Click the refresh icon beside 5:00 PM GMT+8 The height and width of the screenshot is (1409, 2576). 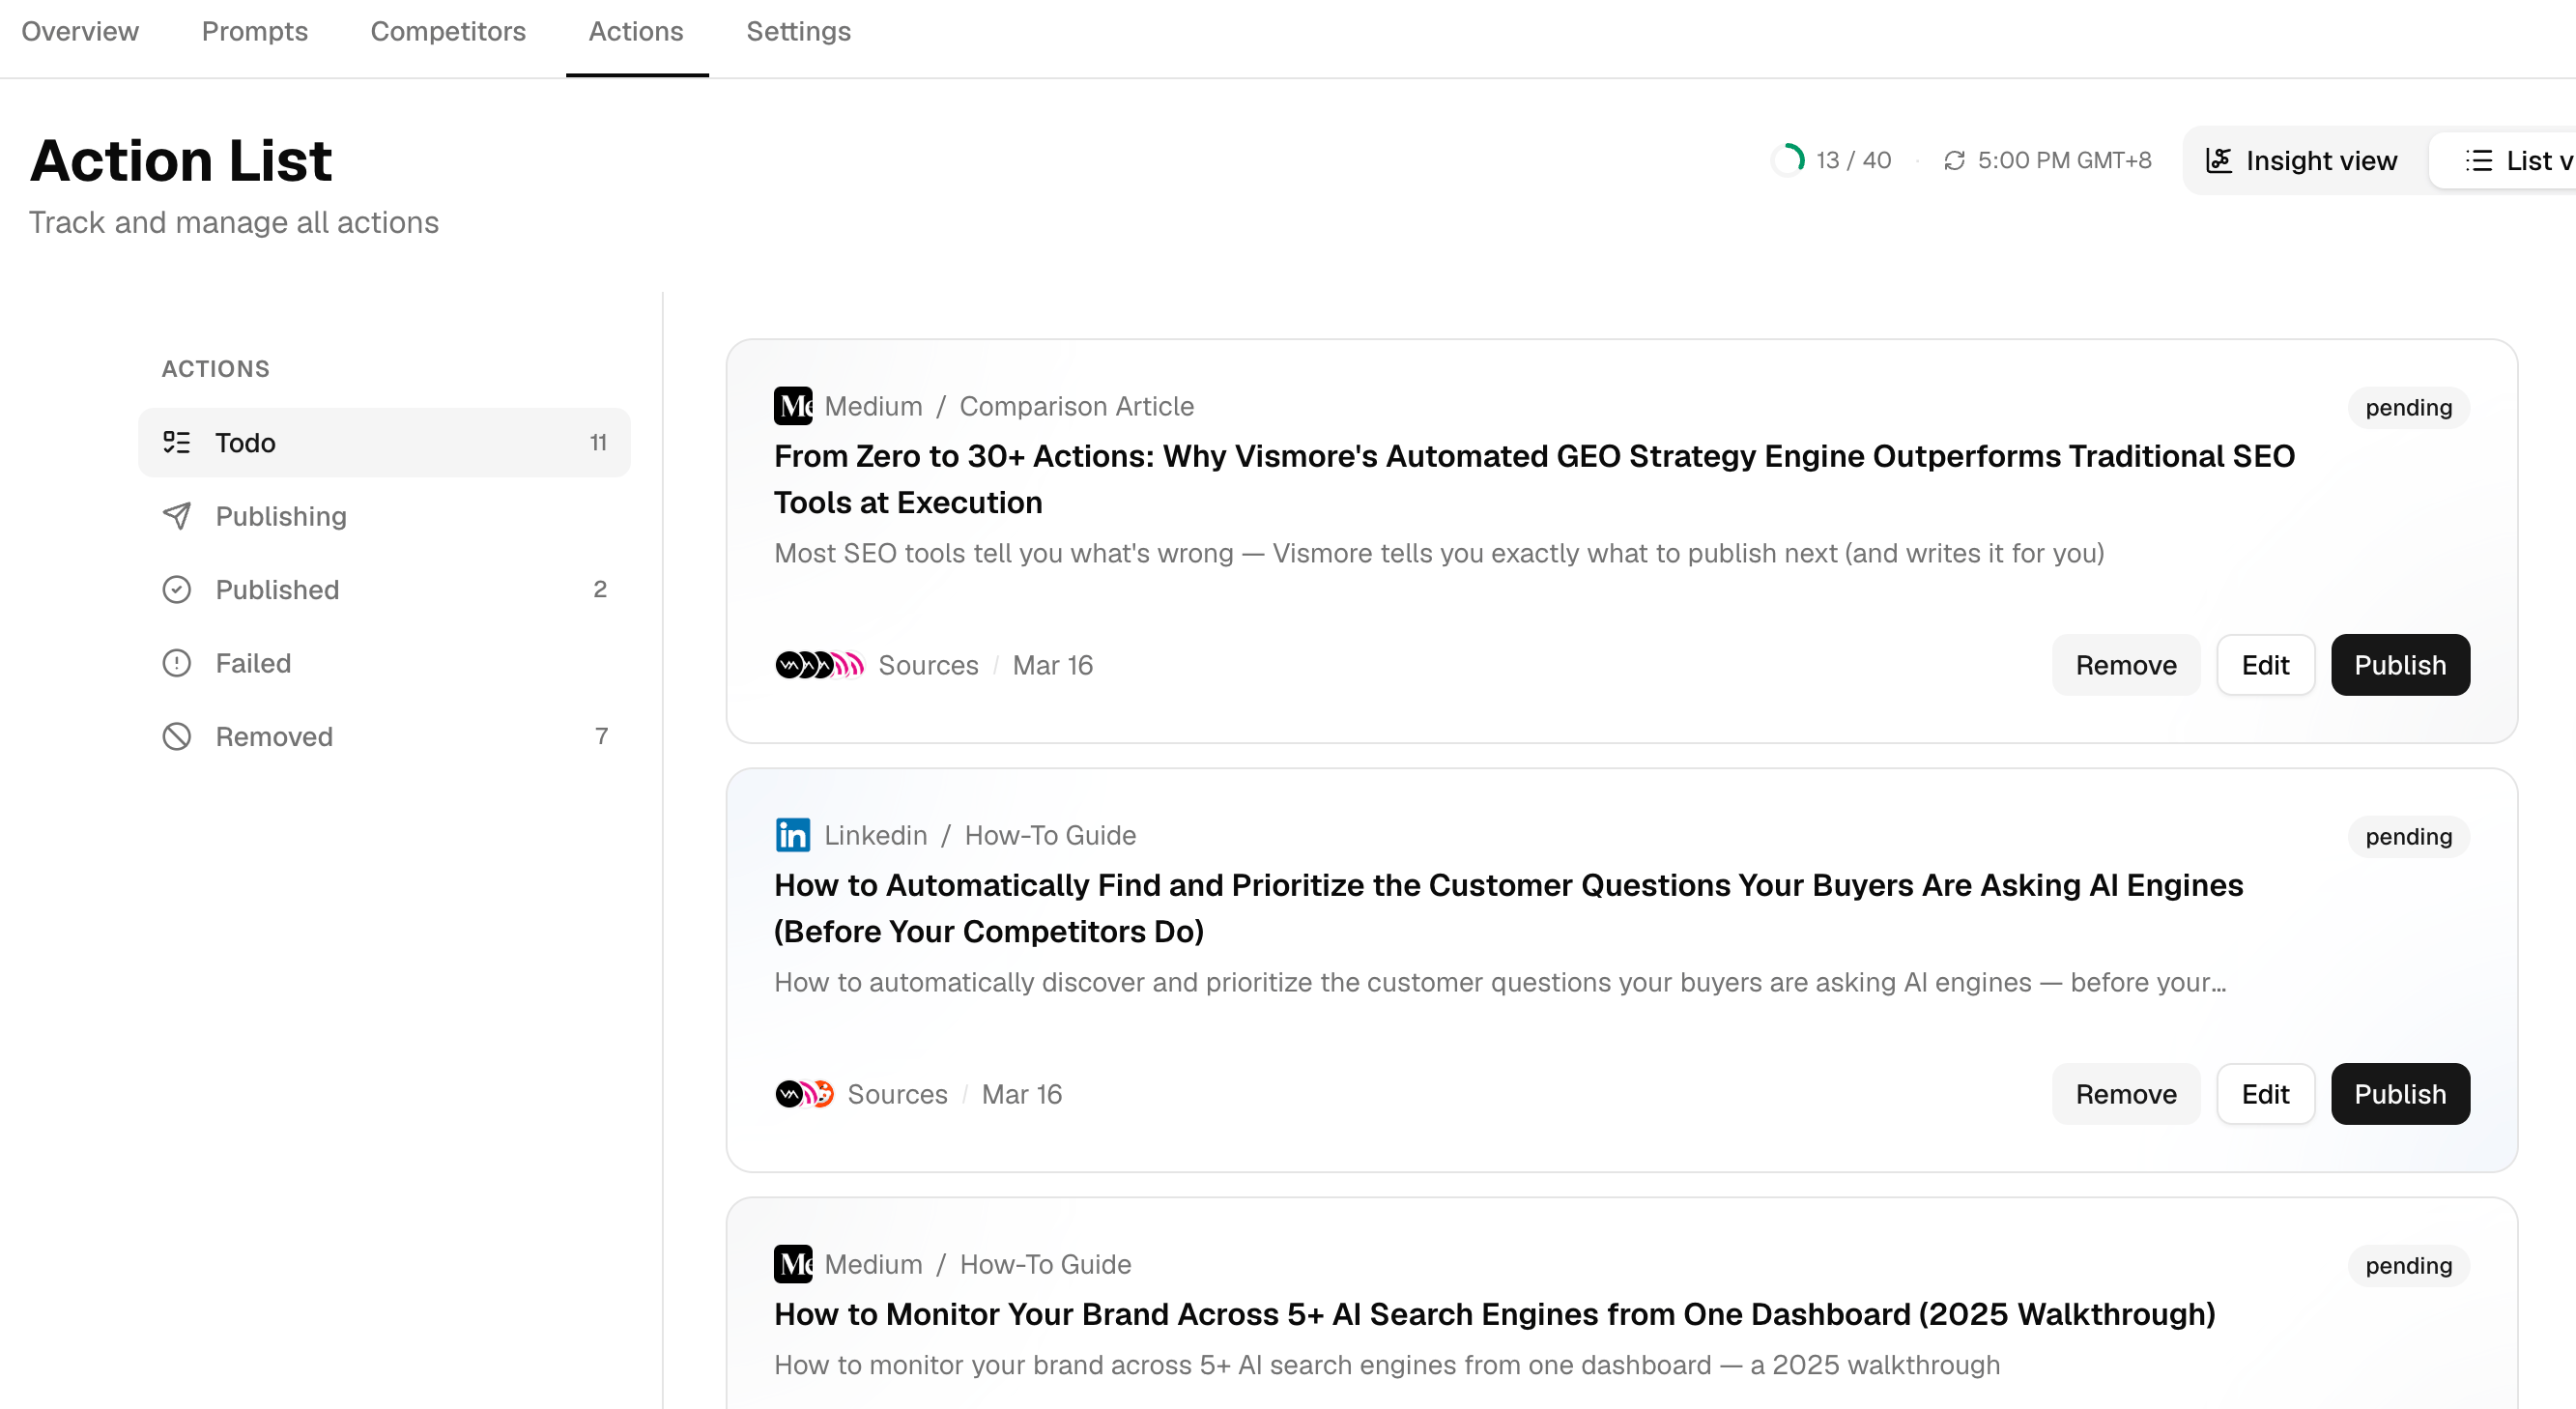pos(1953,161)
